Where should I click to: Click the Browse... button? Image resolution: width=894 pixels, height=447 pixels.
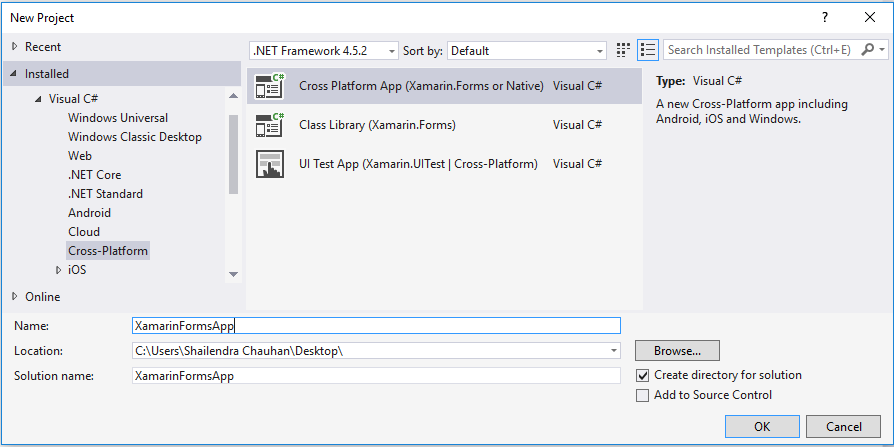(677, 351)
